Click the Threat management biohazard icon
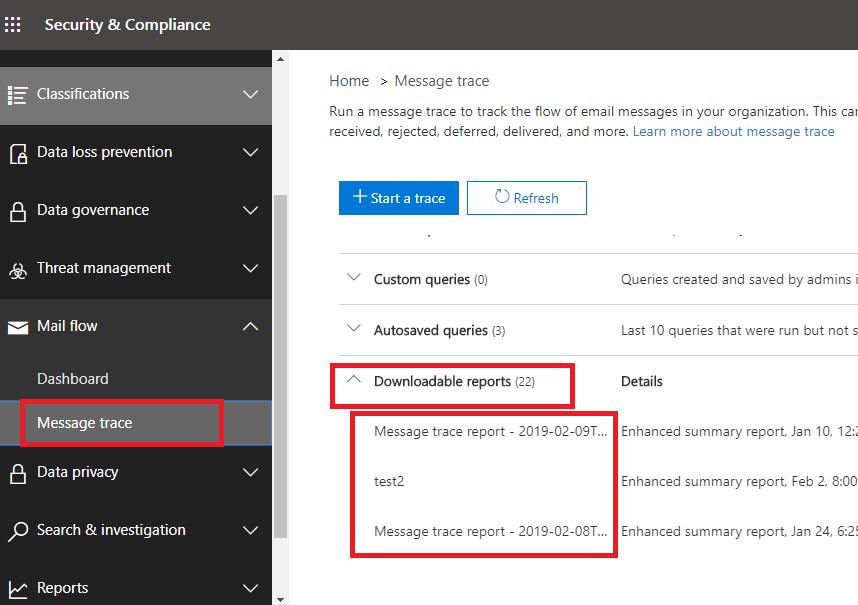This screenshot has height=605, width=858. pos(17,269)
